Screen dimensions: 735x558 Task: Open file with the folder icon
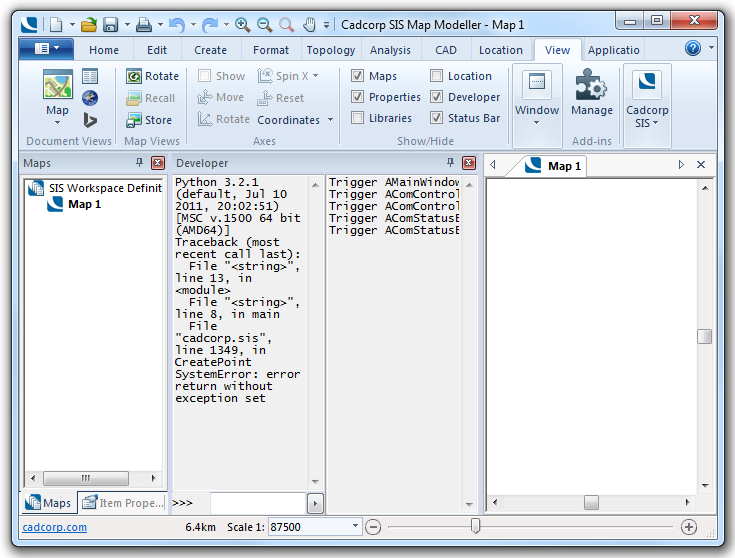(x=88, y=24)
